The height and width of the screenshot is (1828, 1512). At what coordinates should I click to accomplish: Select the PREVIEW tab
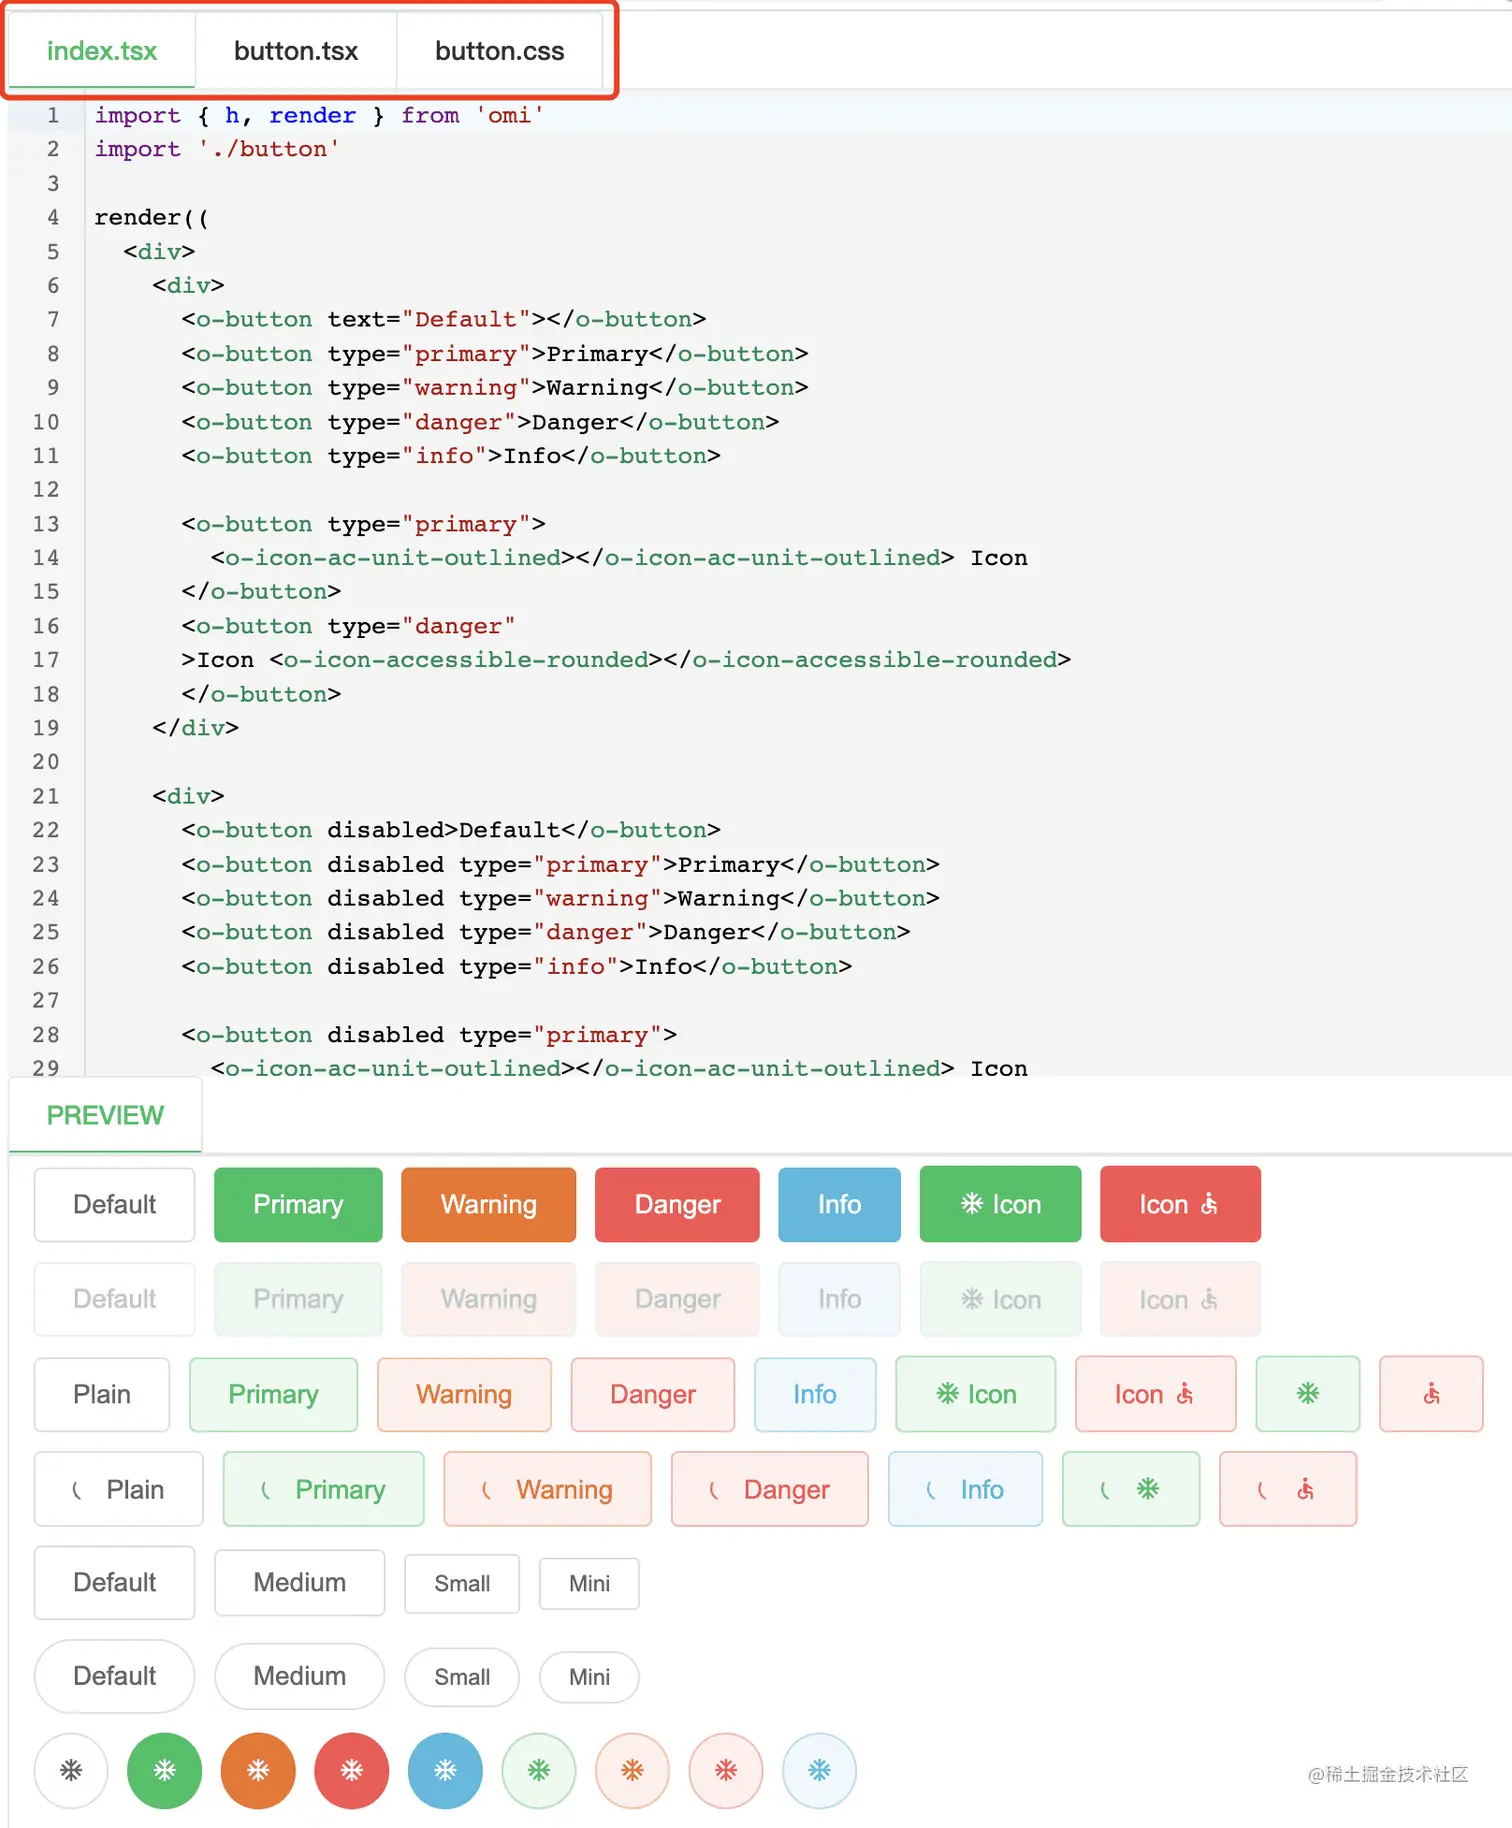tap(105, 1115)
